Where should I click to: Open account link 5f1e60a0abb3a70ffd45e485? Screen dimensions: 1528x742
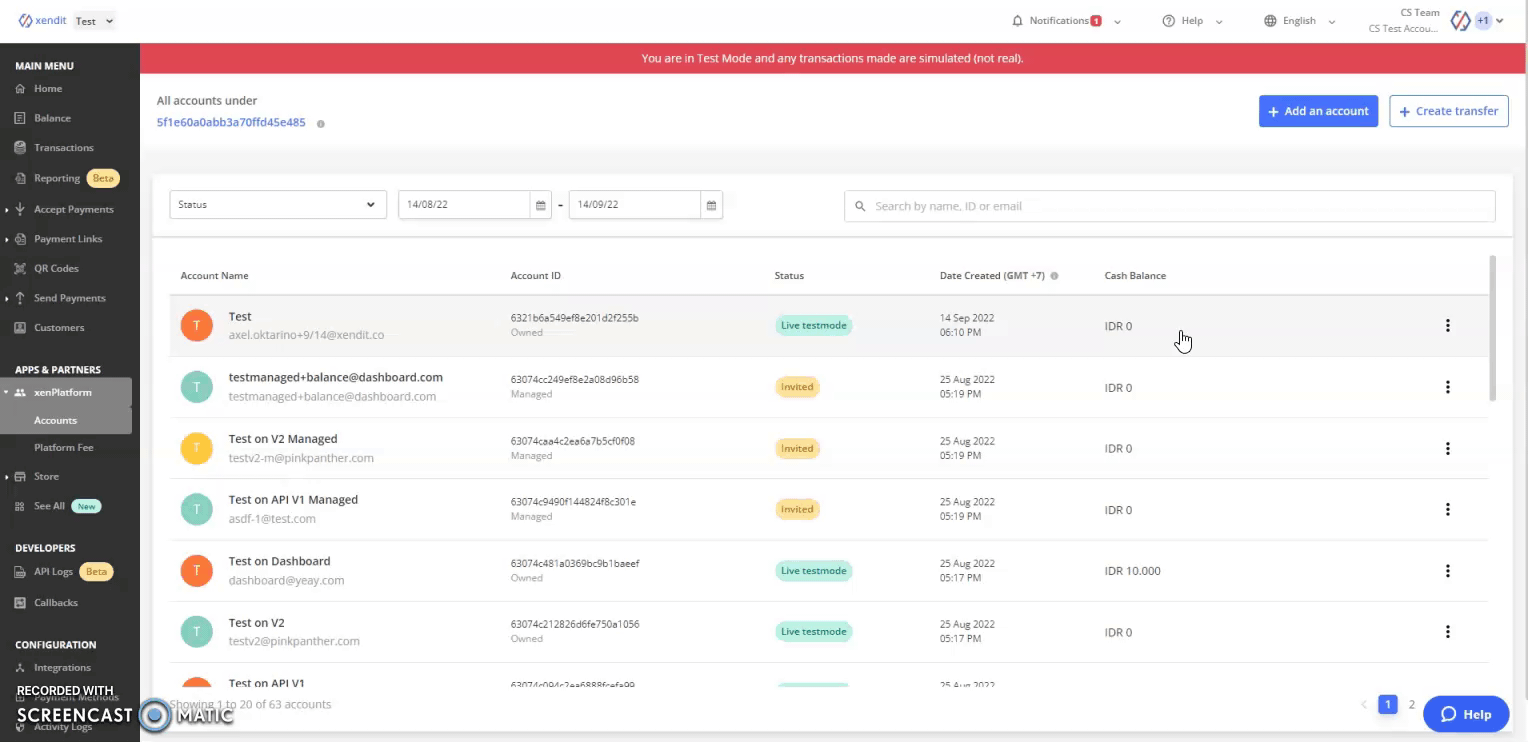pyautogui.click(x=231, y=122)
